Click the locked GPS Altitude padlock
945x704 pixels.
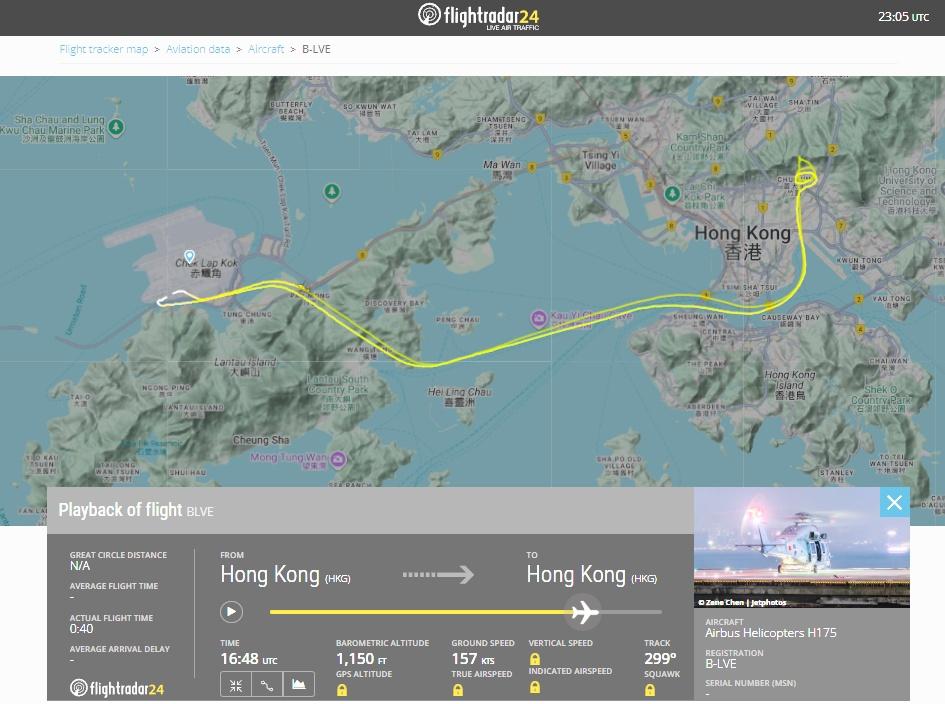pos(342,690)
